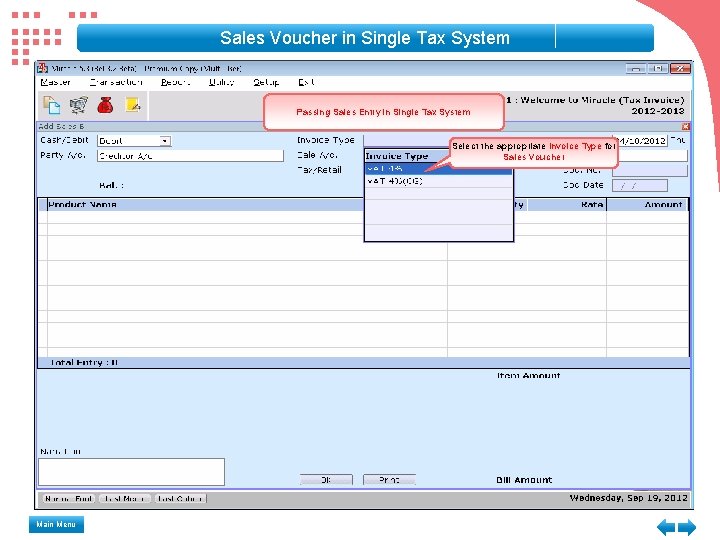Go to the previous slide arrow
This screenshot has height=540, width=720.
click(x=666, y=527)
